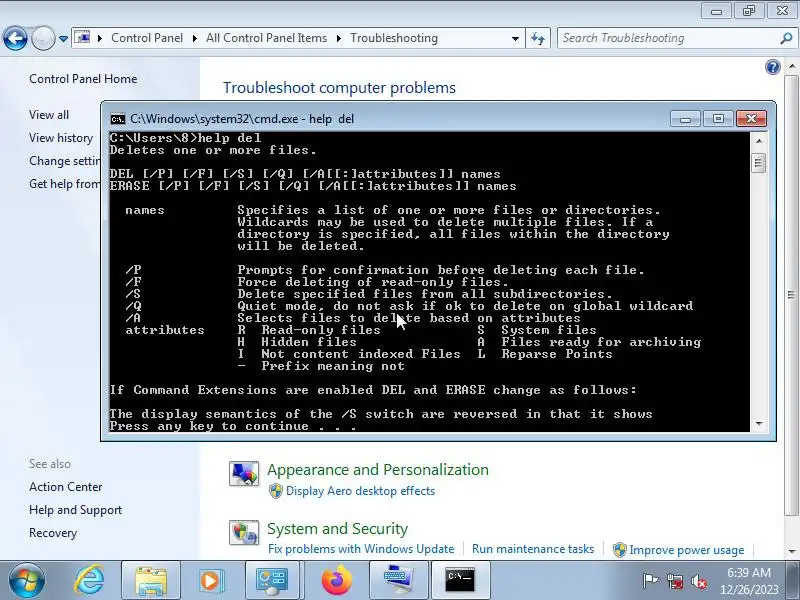Open Appearance and Personalization heading

click(378, 469)
